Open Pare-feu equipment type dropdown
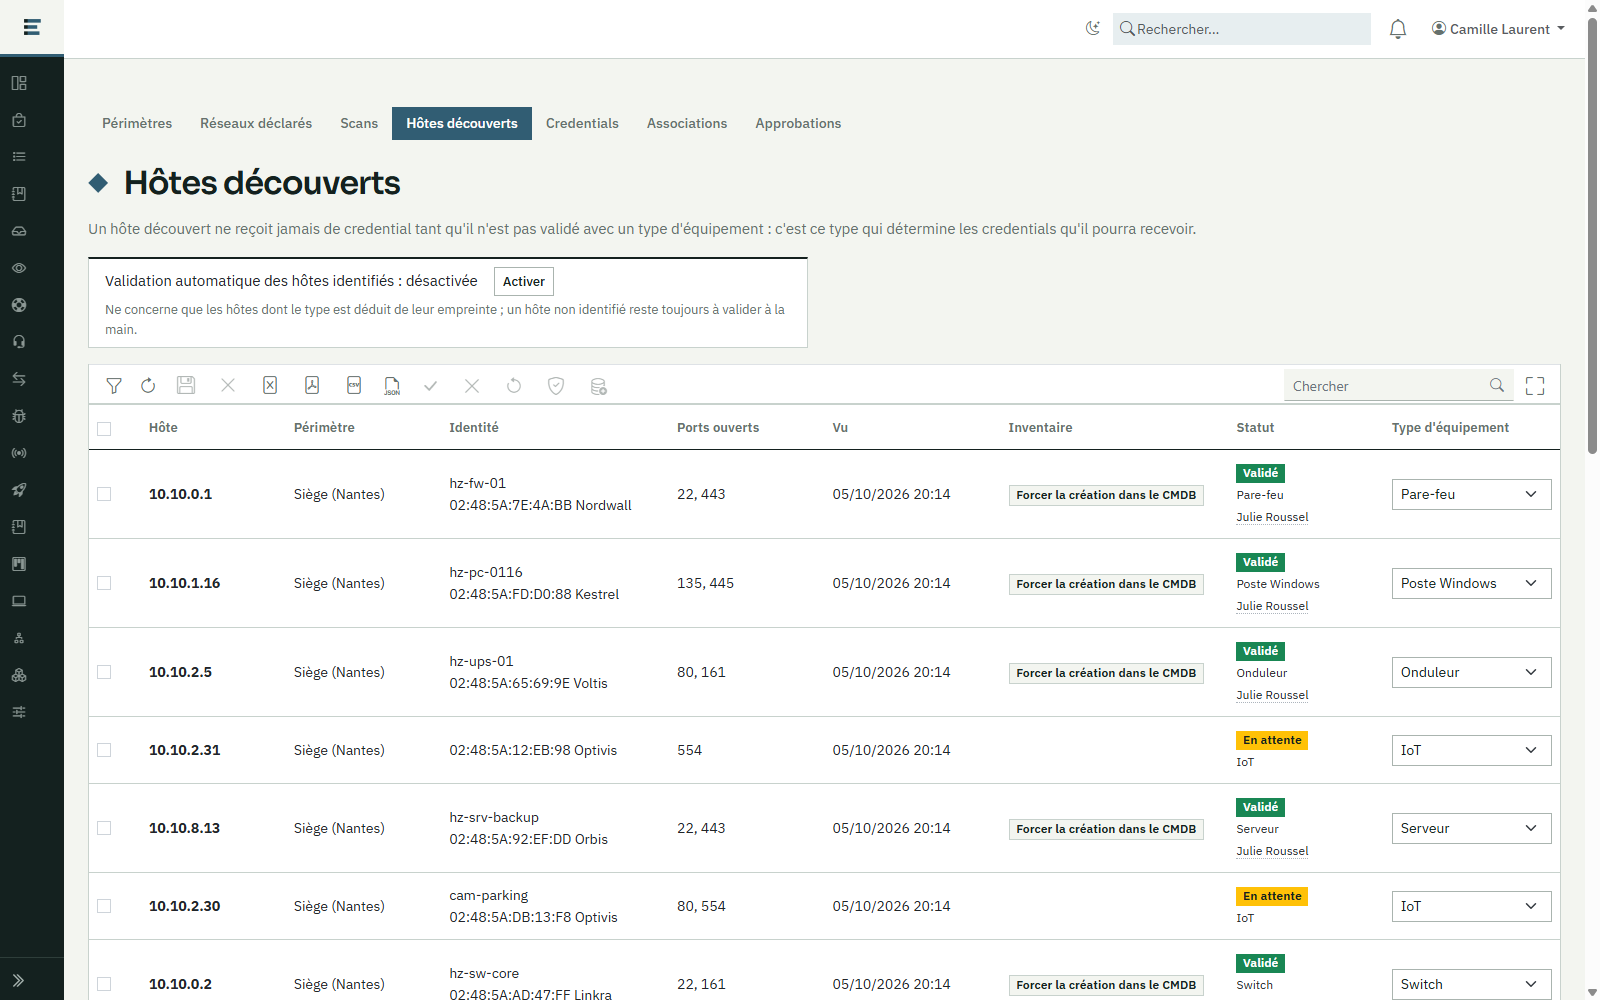Screen dimensions: 1600x1000 pos(1471,494)
